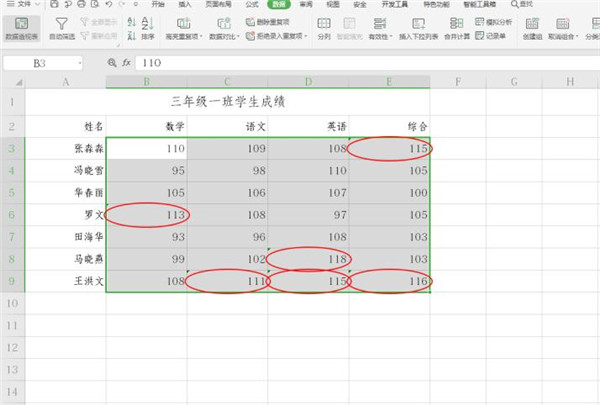600x405 pixels.
Task: Open the 文件 file menu
Action: coord(20,5)
